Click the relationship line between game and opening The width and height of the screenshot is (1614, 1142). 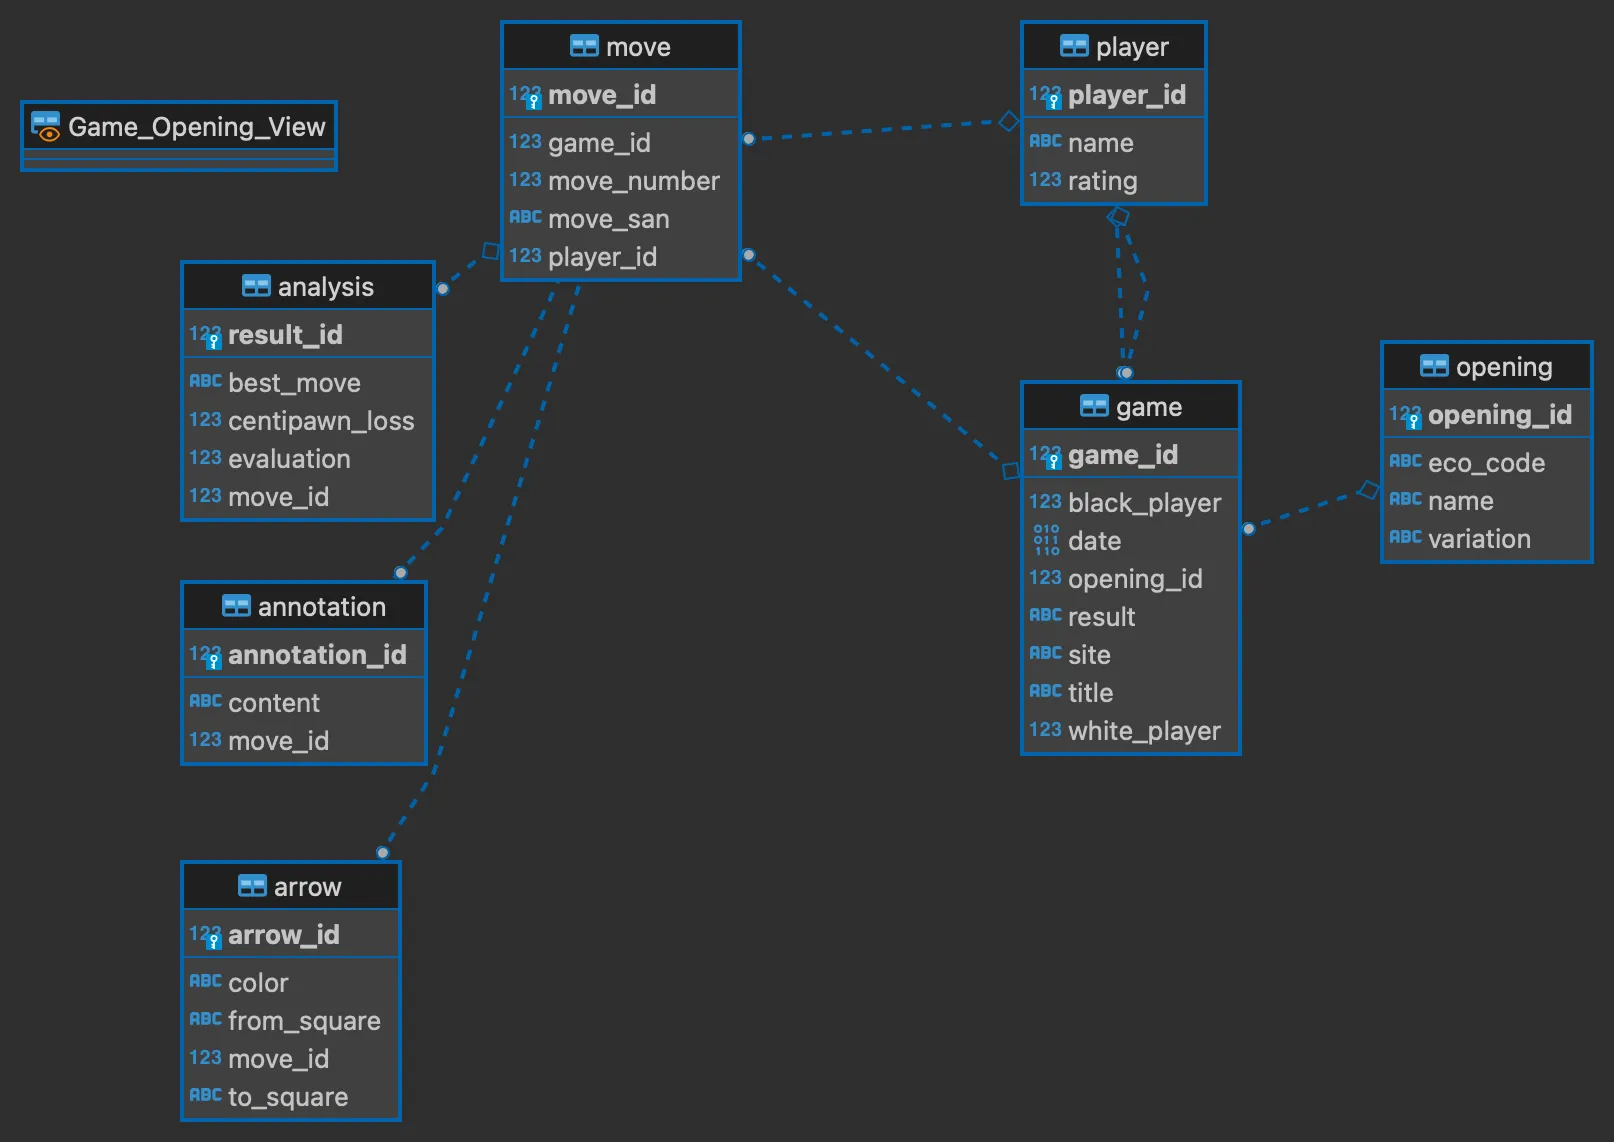pyautogui.click(x=1310, y=510)
